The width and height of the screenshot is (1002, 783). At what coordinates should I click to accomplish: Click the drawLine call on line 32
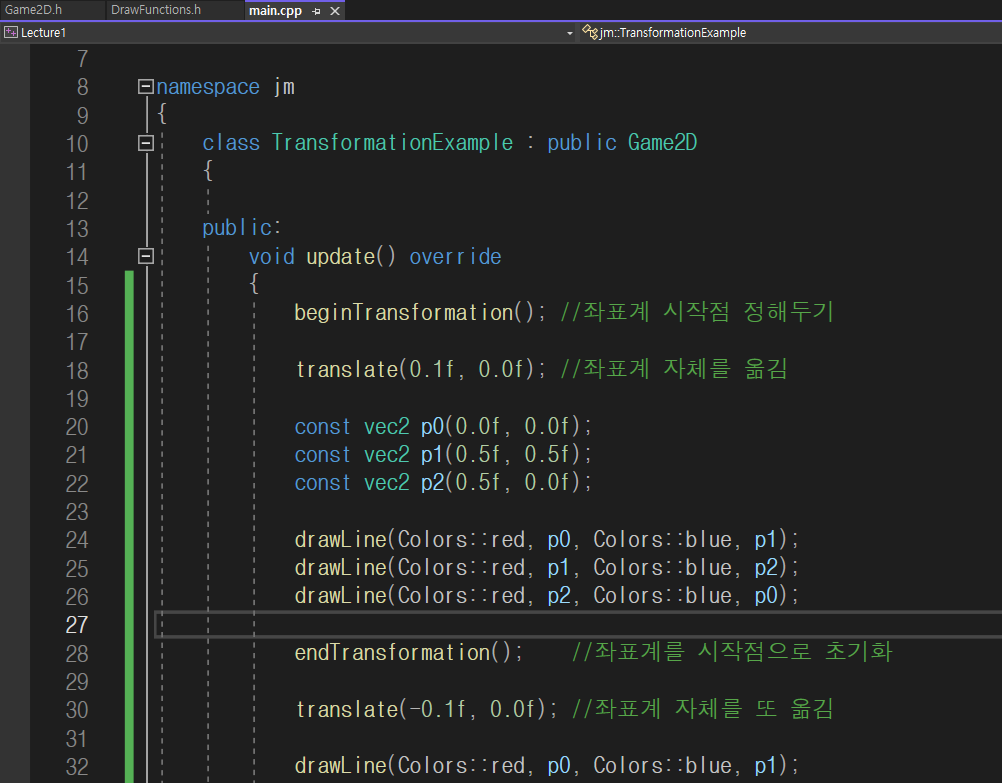tap(547, 766)
